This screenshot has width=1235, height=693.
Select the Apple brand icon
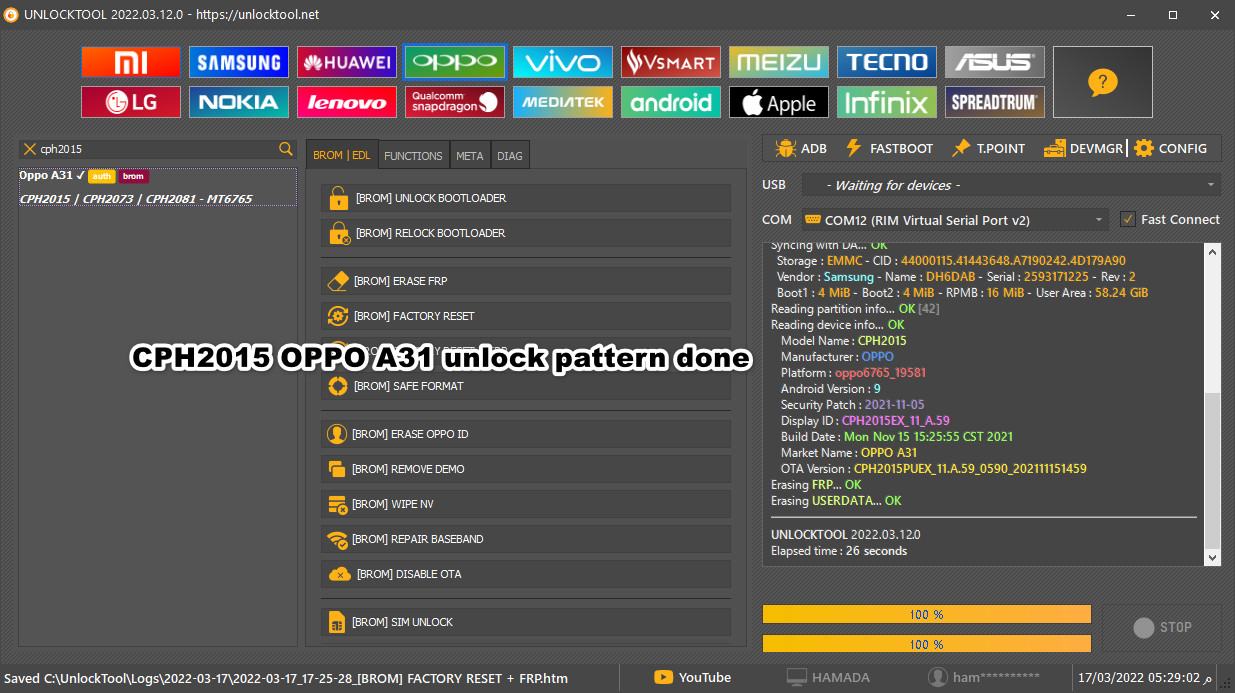click(779, 102)
